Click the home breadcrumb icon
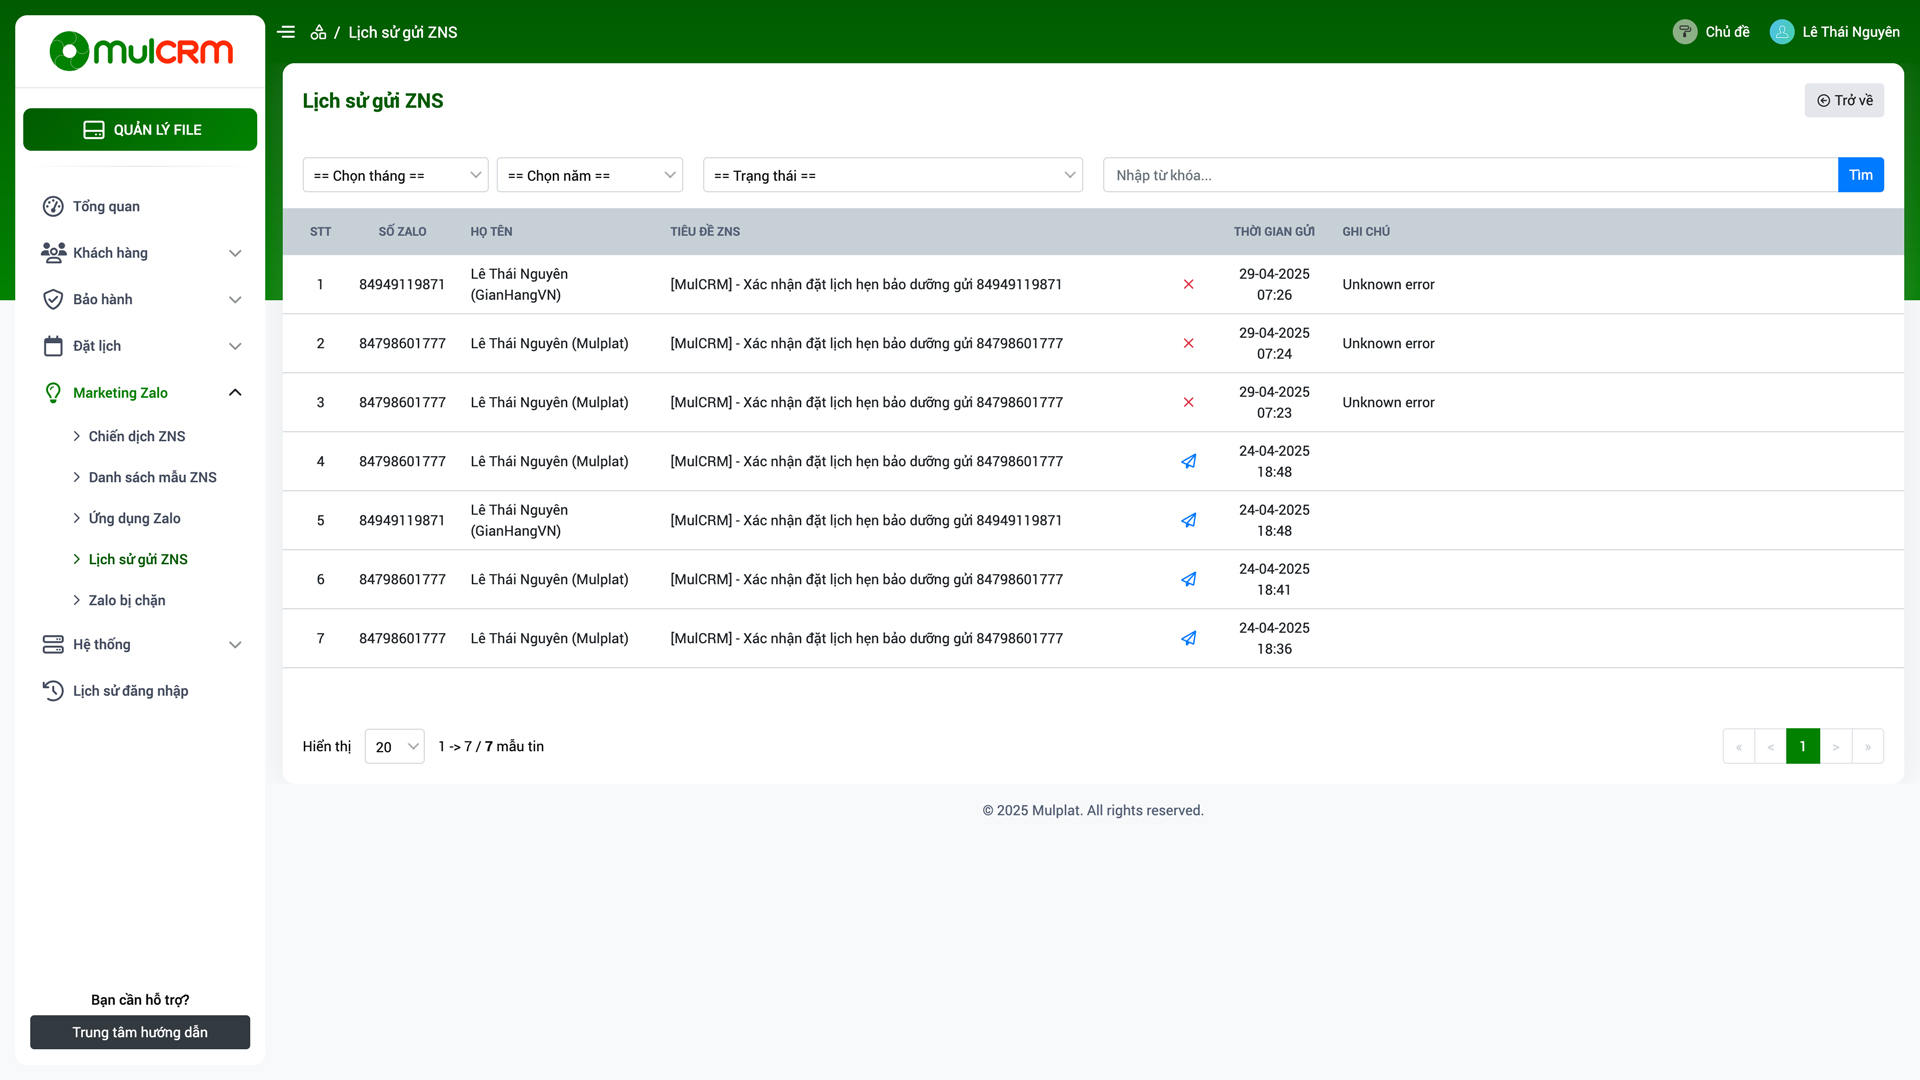 (x=318, y=32)
